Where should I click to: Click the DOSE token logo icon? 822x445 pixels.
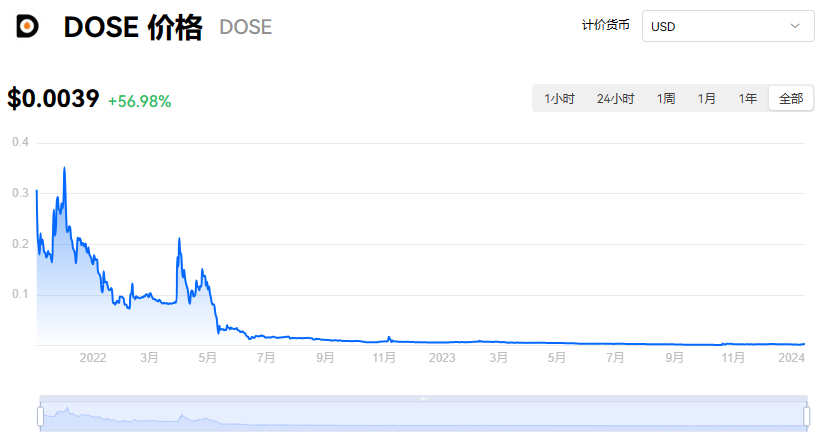click(x=28, y=27)
